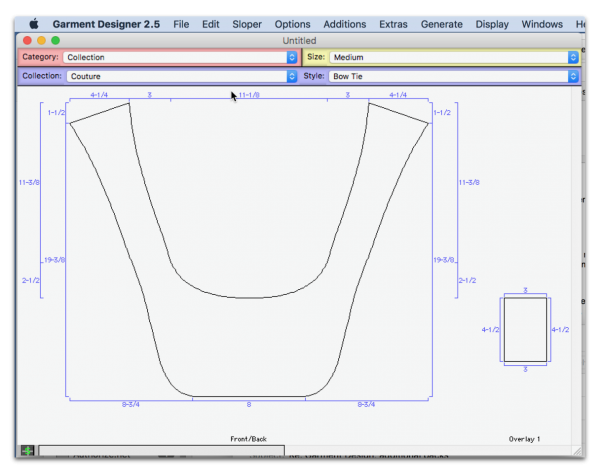The image size is (600, 474).
Task: Expand the Size dropdown showing Medium
Action: [454, 57]
